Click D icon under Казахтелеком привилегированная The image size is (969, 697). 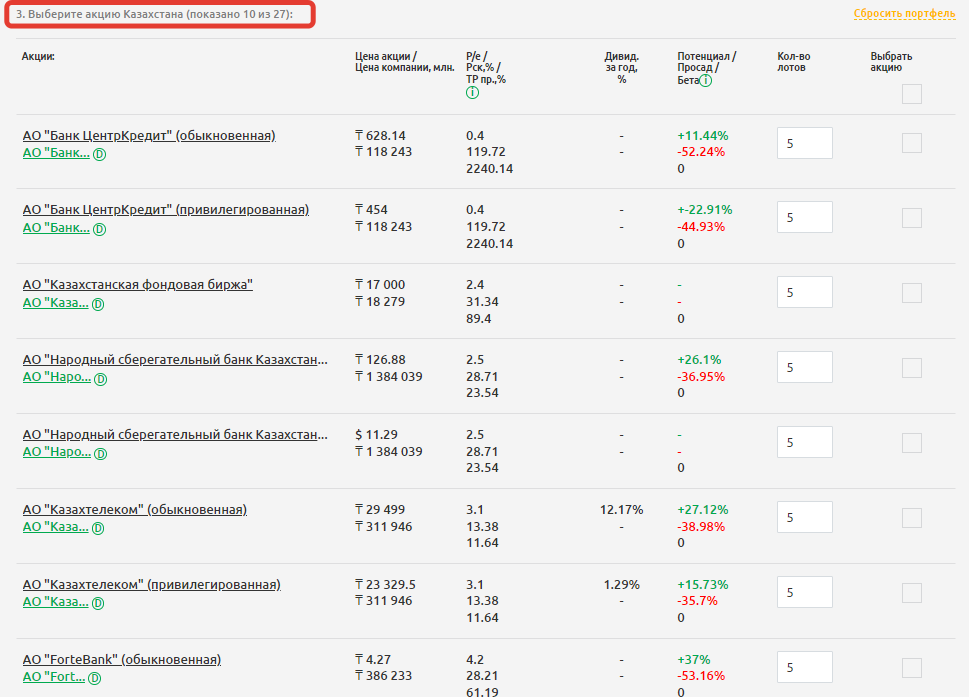(98, 603)
